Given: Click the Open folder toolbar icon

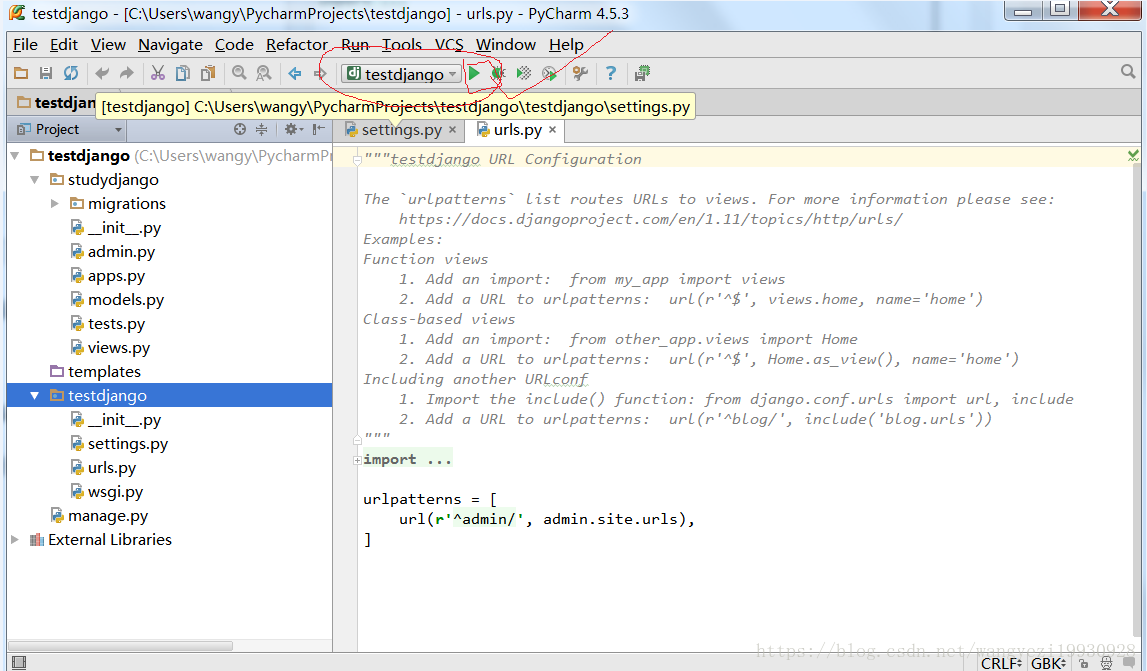Looking at the screenshot, I should click(21, 73).
